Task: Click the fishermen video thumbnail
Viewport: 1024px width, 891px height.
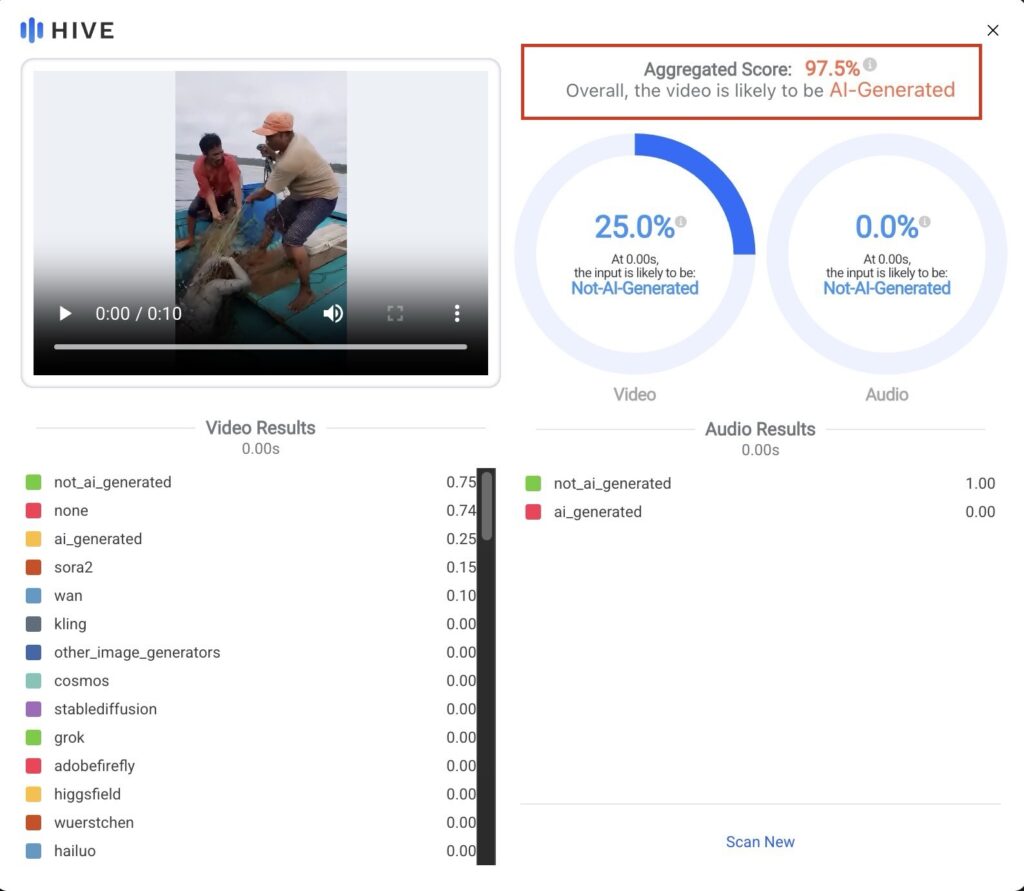Action: 261,180
